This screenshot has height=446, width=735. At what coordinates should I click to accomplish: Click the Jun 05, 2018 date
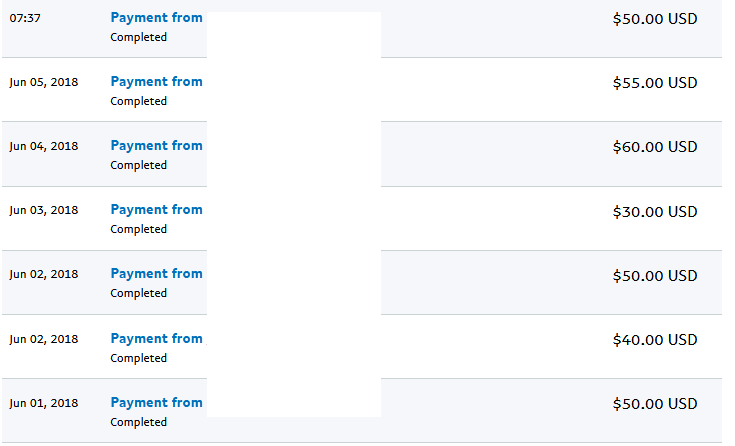(44, 82)
